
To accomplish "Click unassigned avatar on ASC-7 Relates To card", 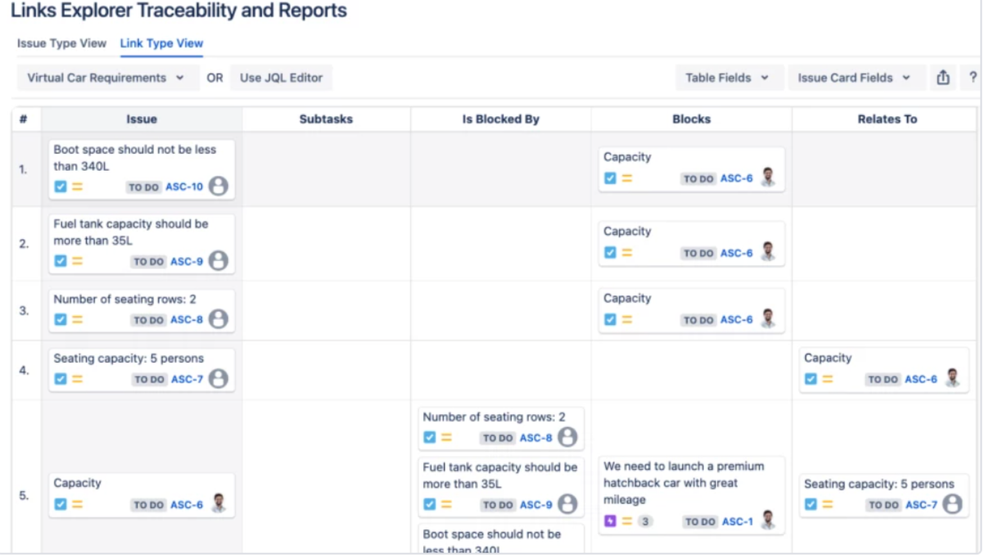I will point(952,504).
